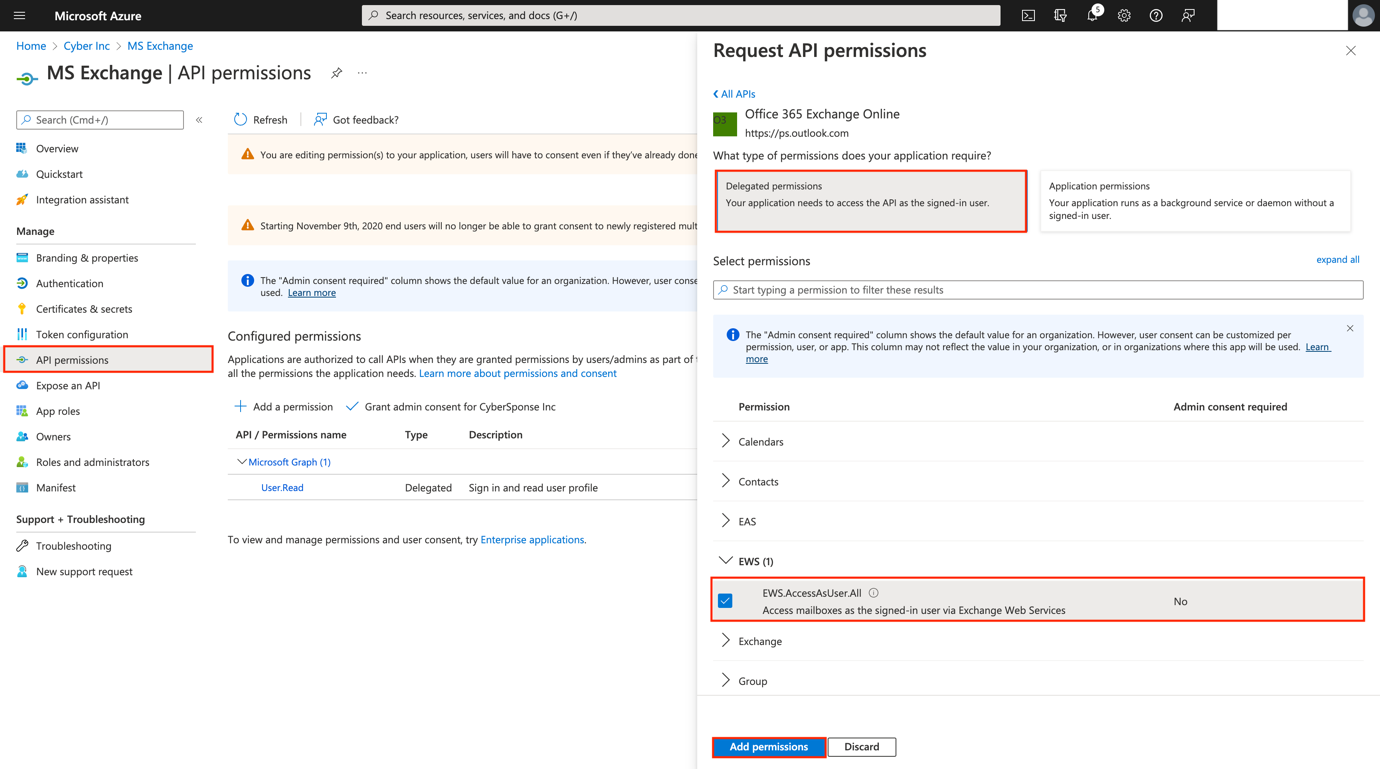Click the Add permissions button
Viewport: 1380px width, 769px height.
(768, 747)
